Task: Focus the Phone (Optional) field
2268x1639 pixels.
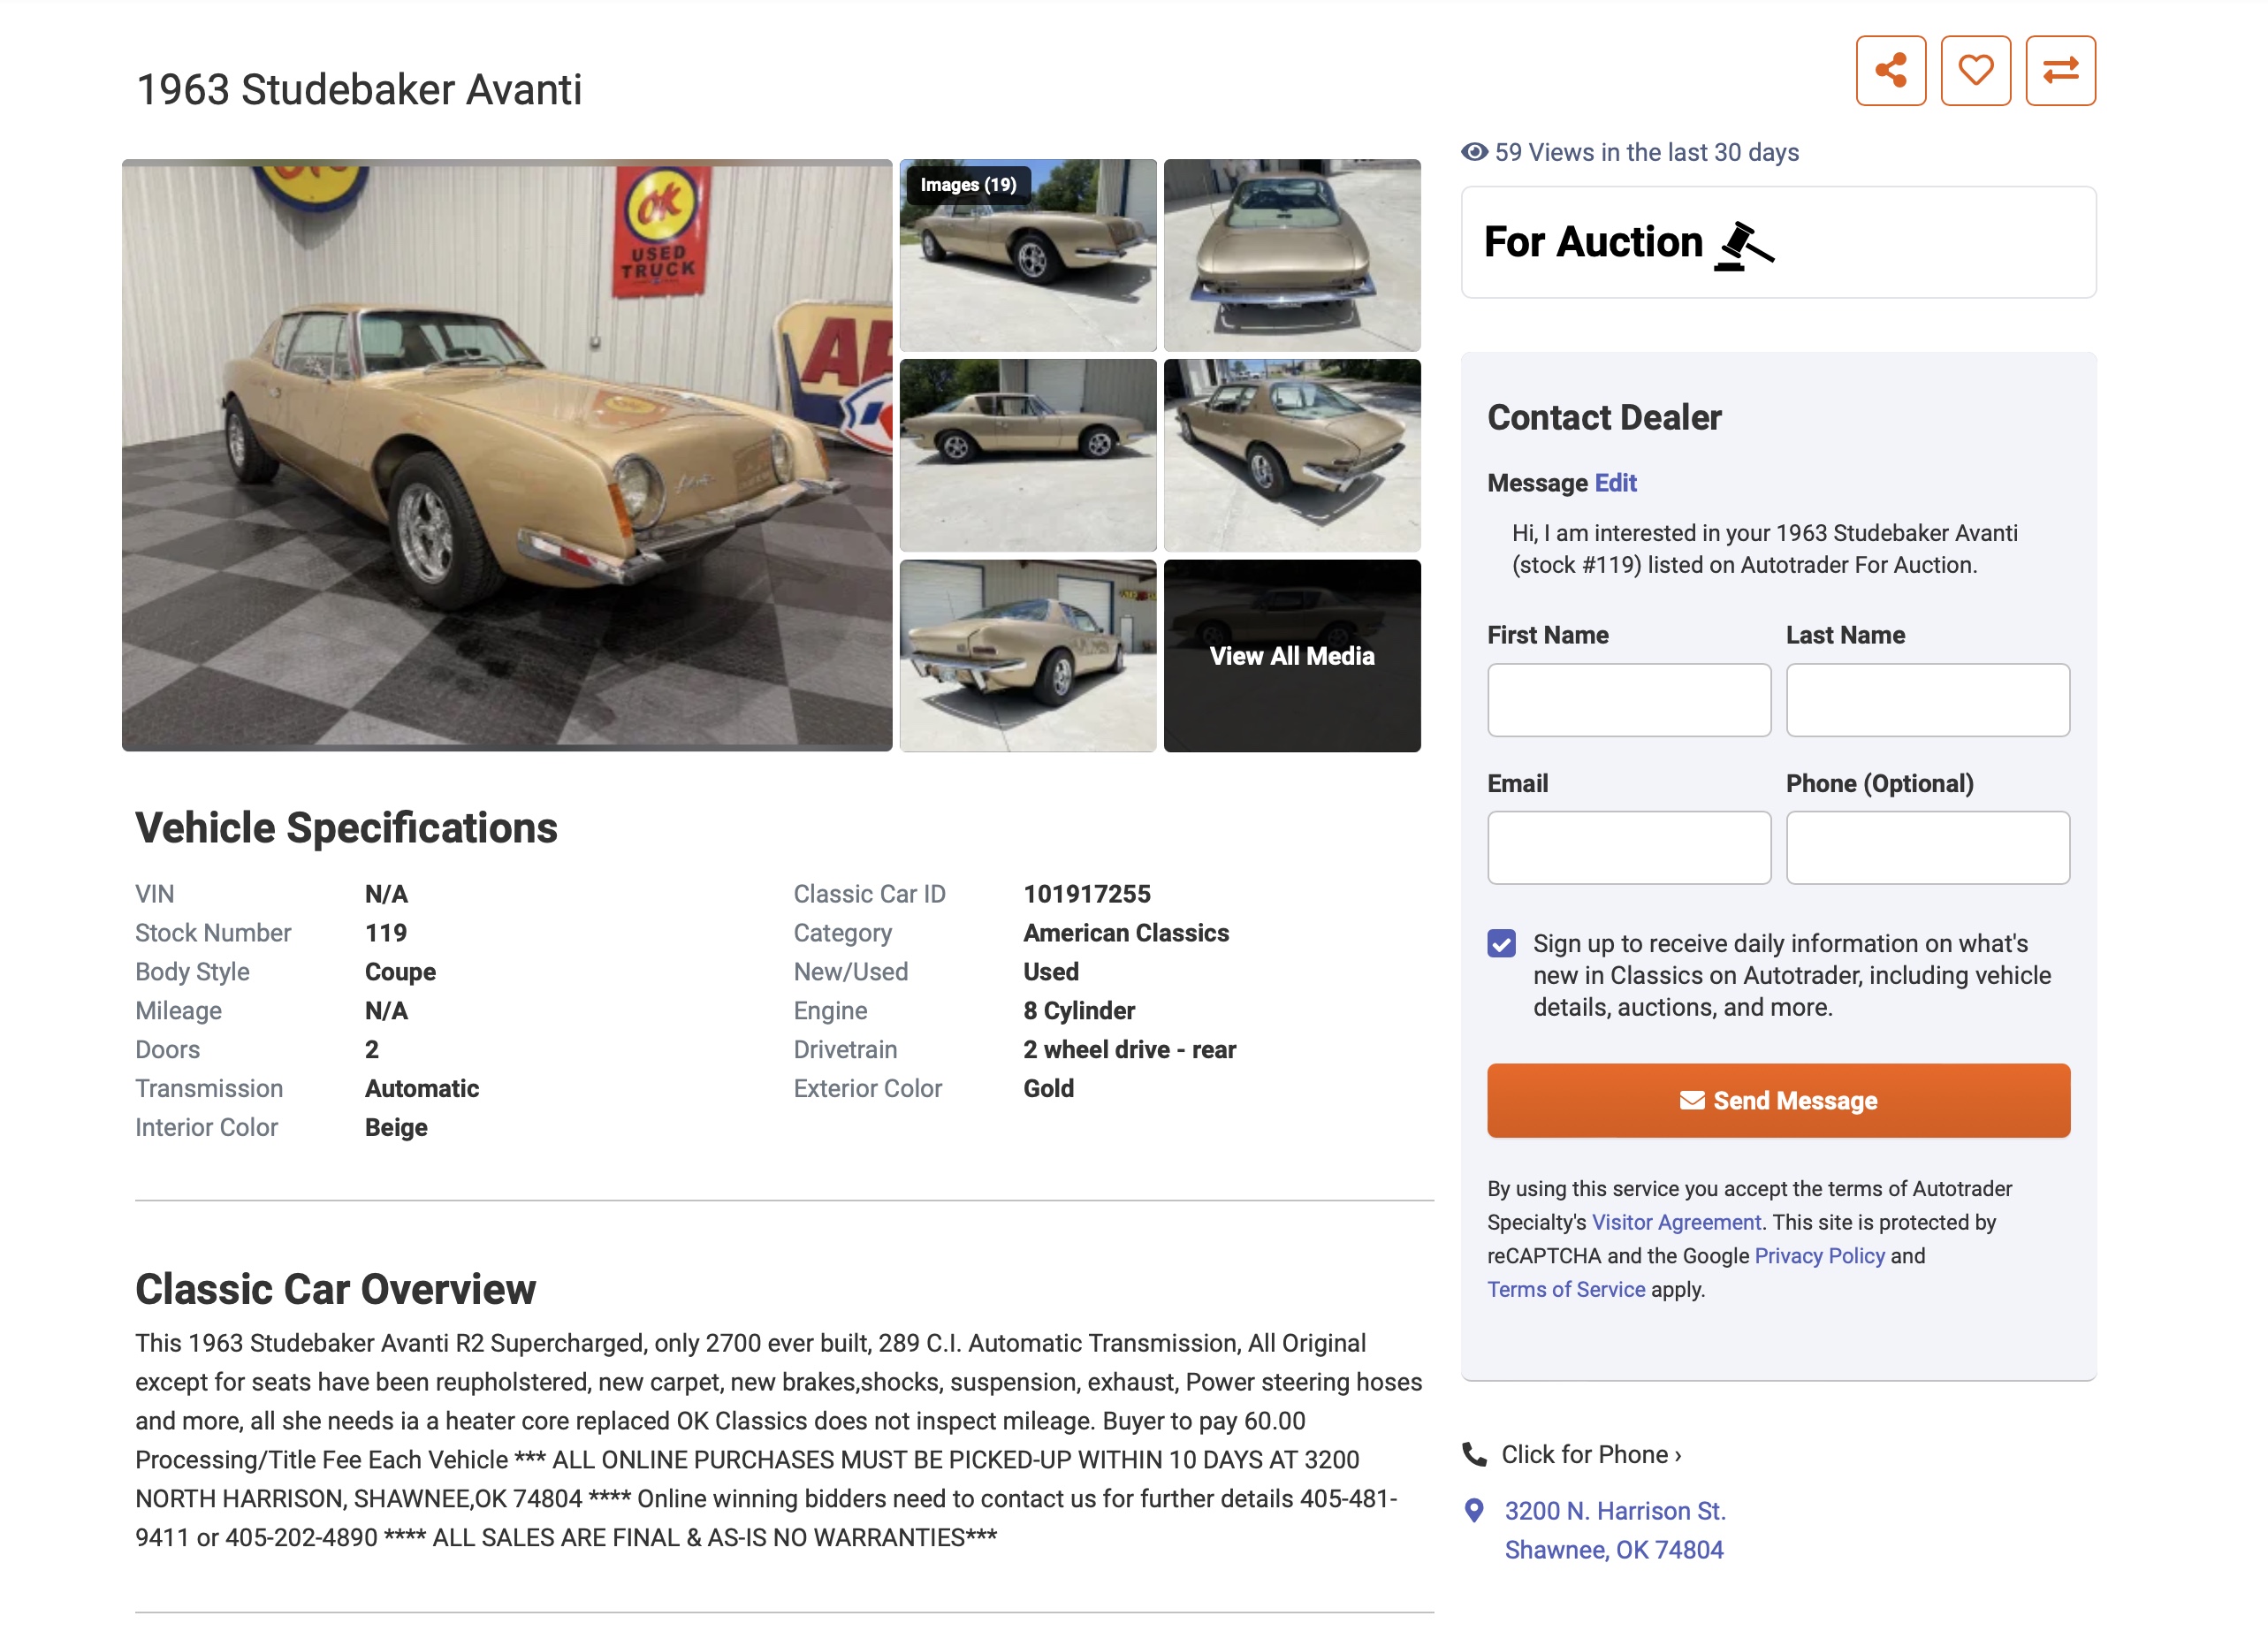Action: tap(1927, 848)
